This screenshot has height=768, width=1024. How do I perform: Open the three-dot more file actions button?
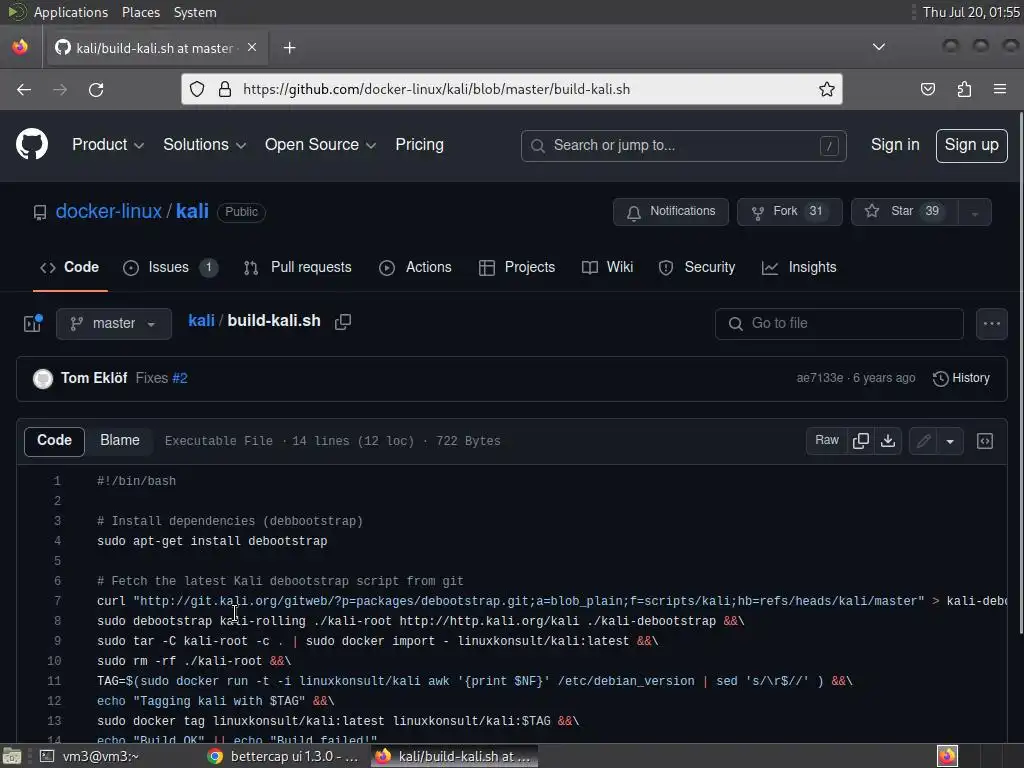click(x=991, y=323)
